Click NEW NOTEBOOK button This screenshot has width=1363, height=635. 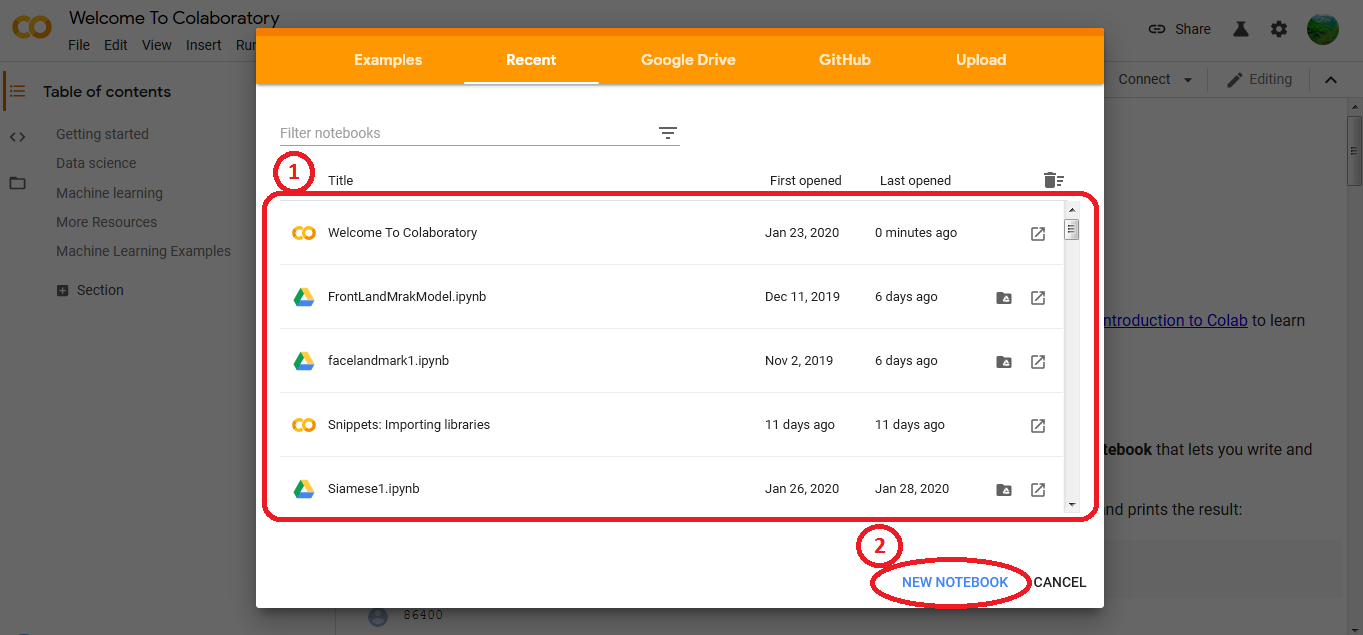955,582
